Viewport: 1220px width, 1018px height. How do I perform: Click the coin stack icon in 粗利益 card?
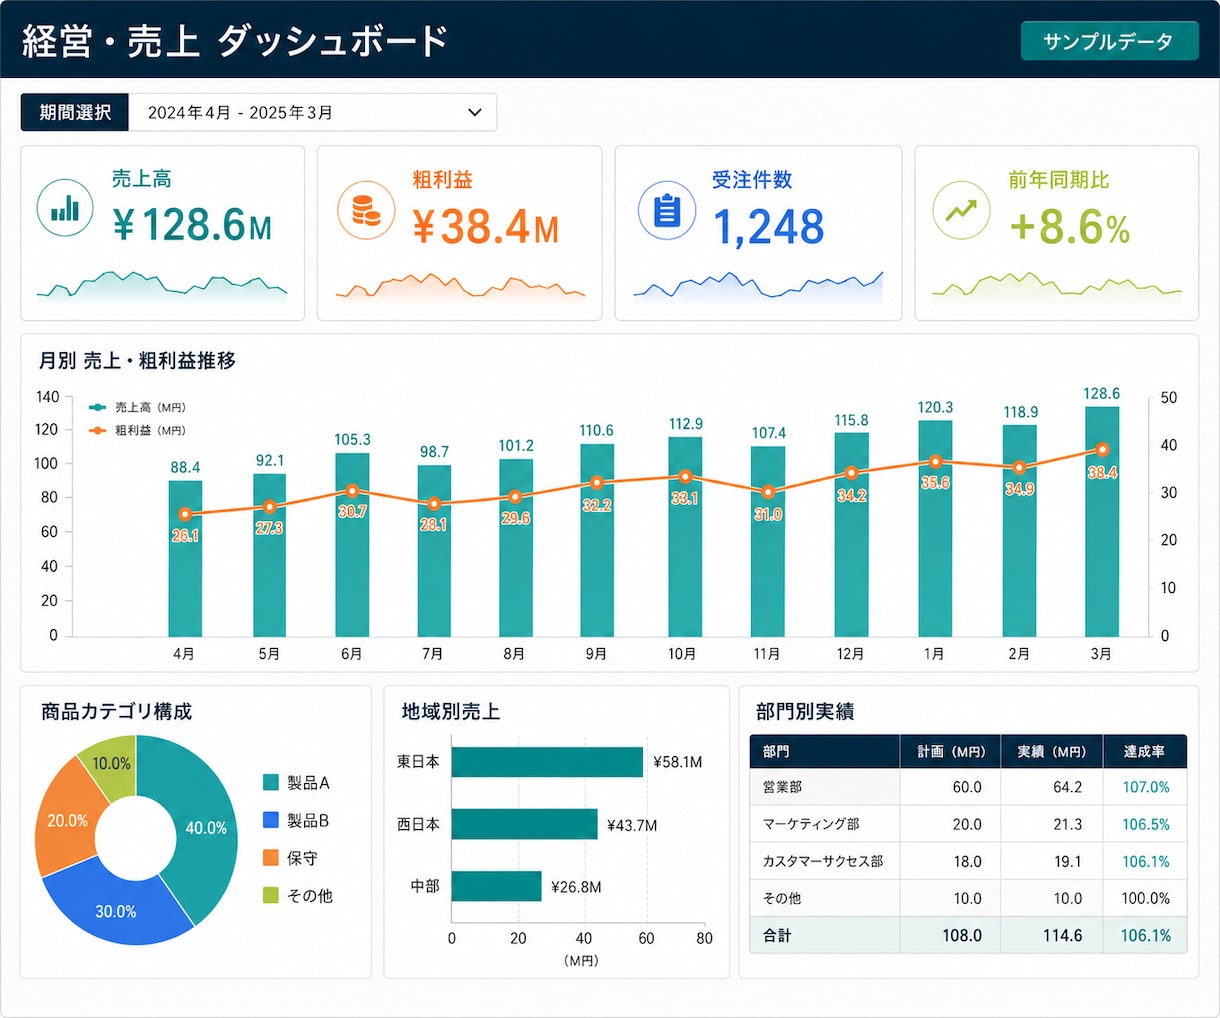click(x=366, y=210)
